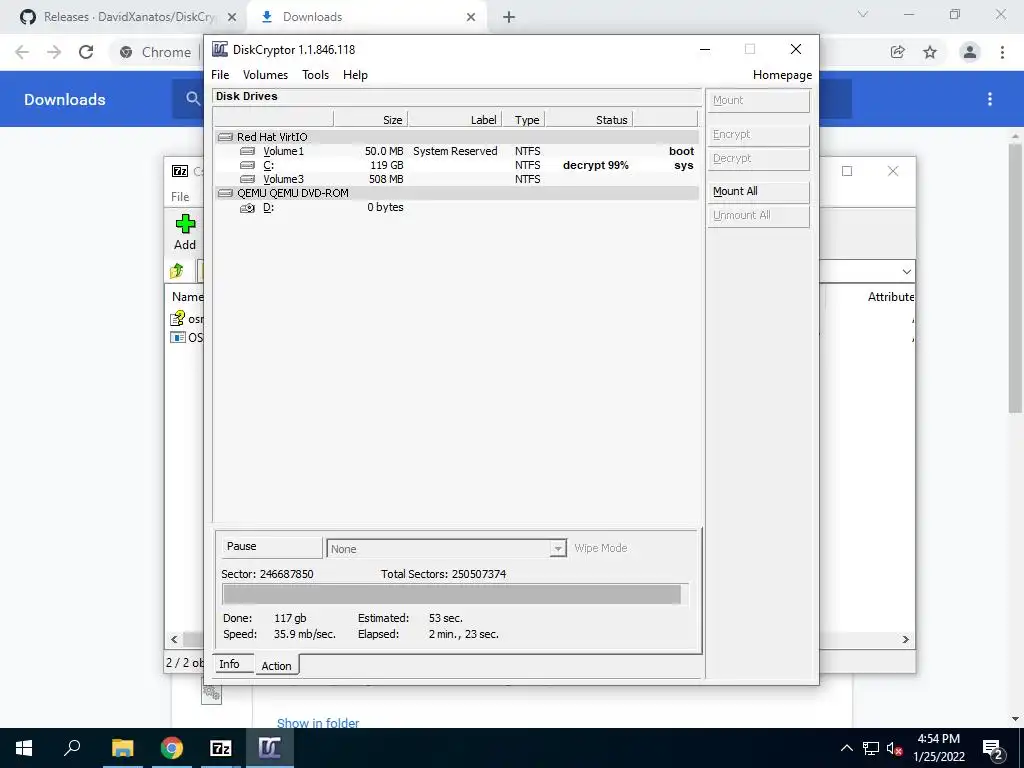Click the Mount All button
This screenshot has width=1024, height=768.
pyautogui.click(x=758, y=191)
